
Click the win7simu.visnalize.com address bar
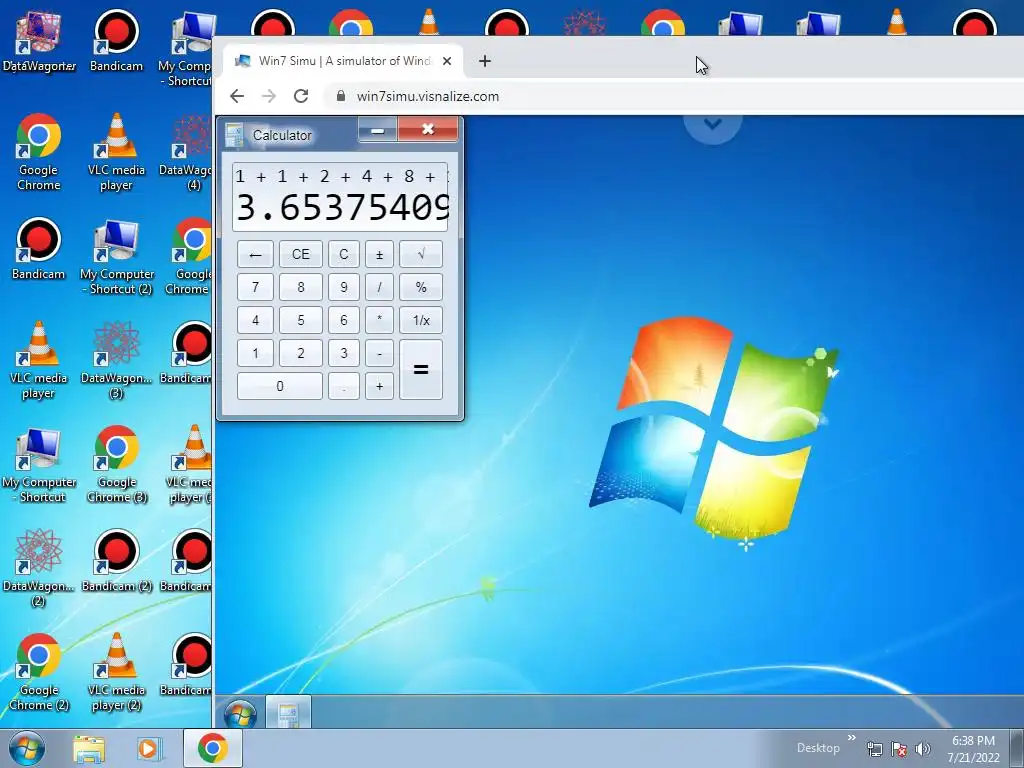coord(673,96)
